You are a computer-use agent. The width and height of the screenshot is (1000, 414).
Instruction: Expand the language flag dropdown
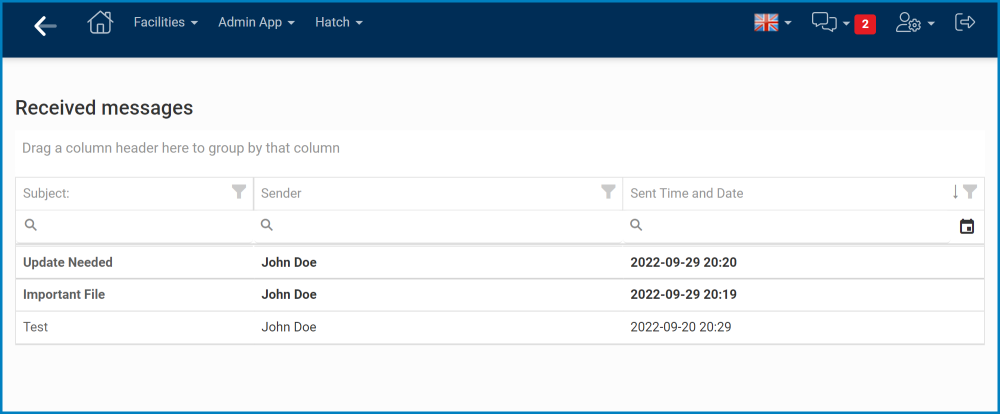point(772,23)
